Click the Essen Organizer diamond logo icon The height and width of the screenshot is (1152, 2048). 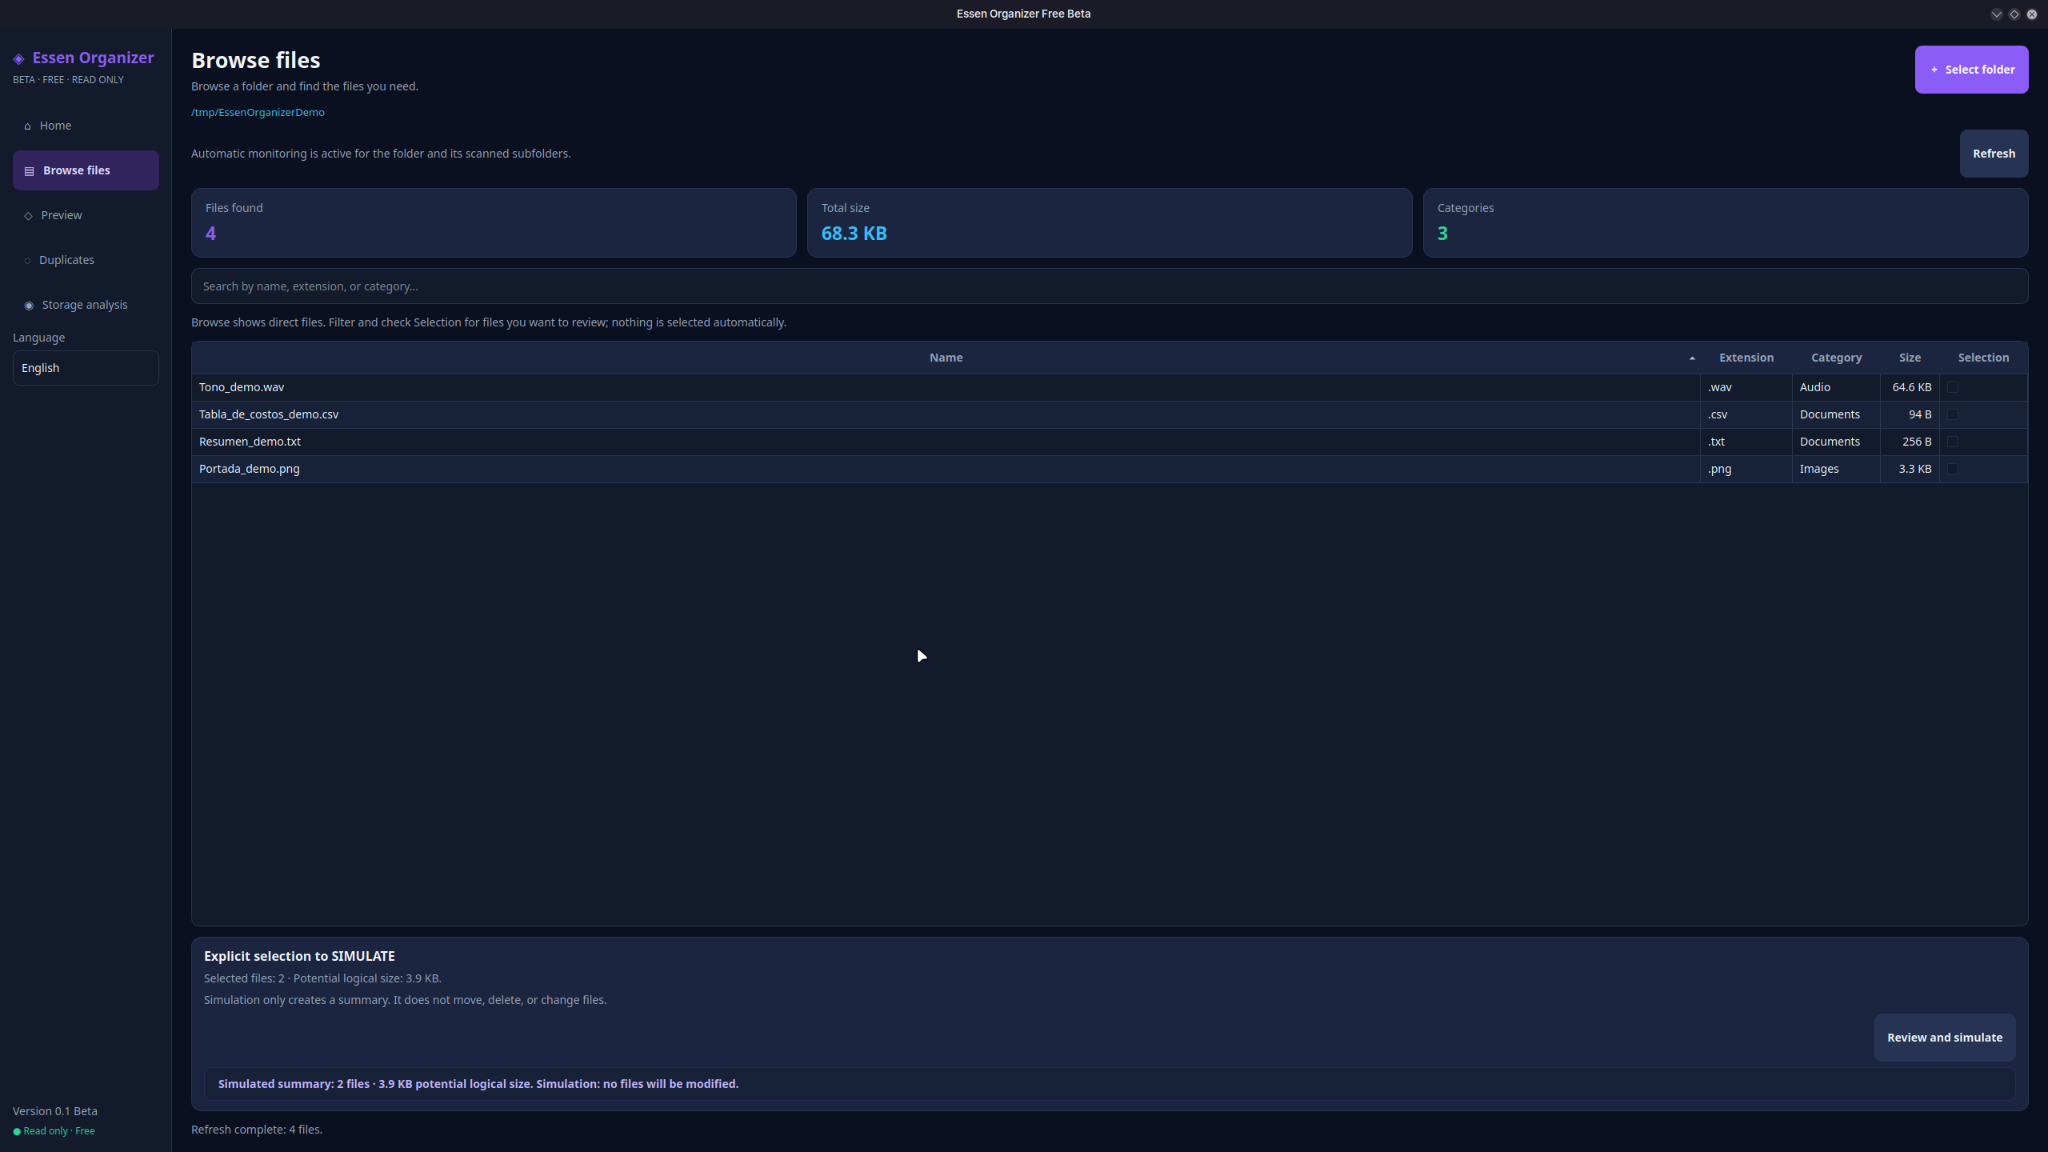click(18, 59)
